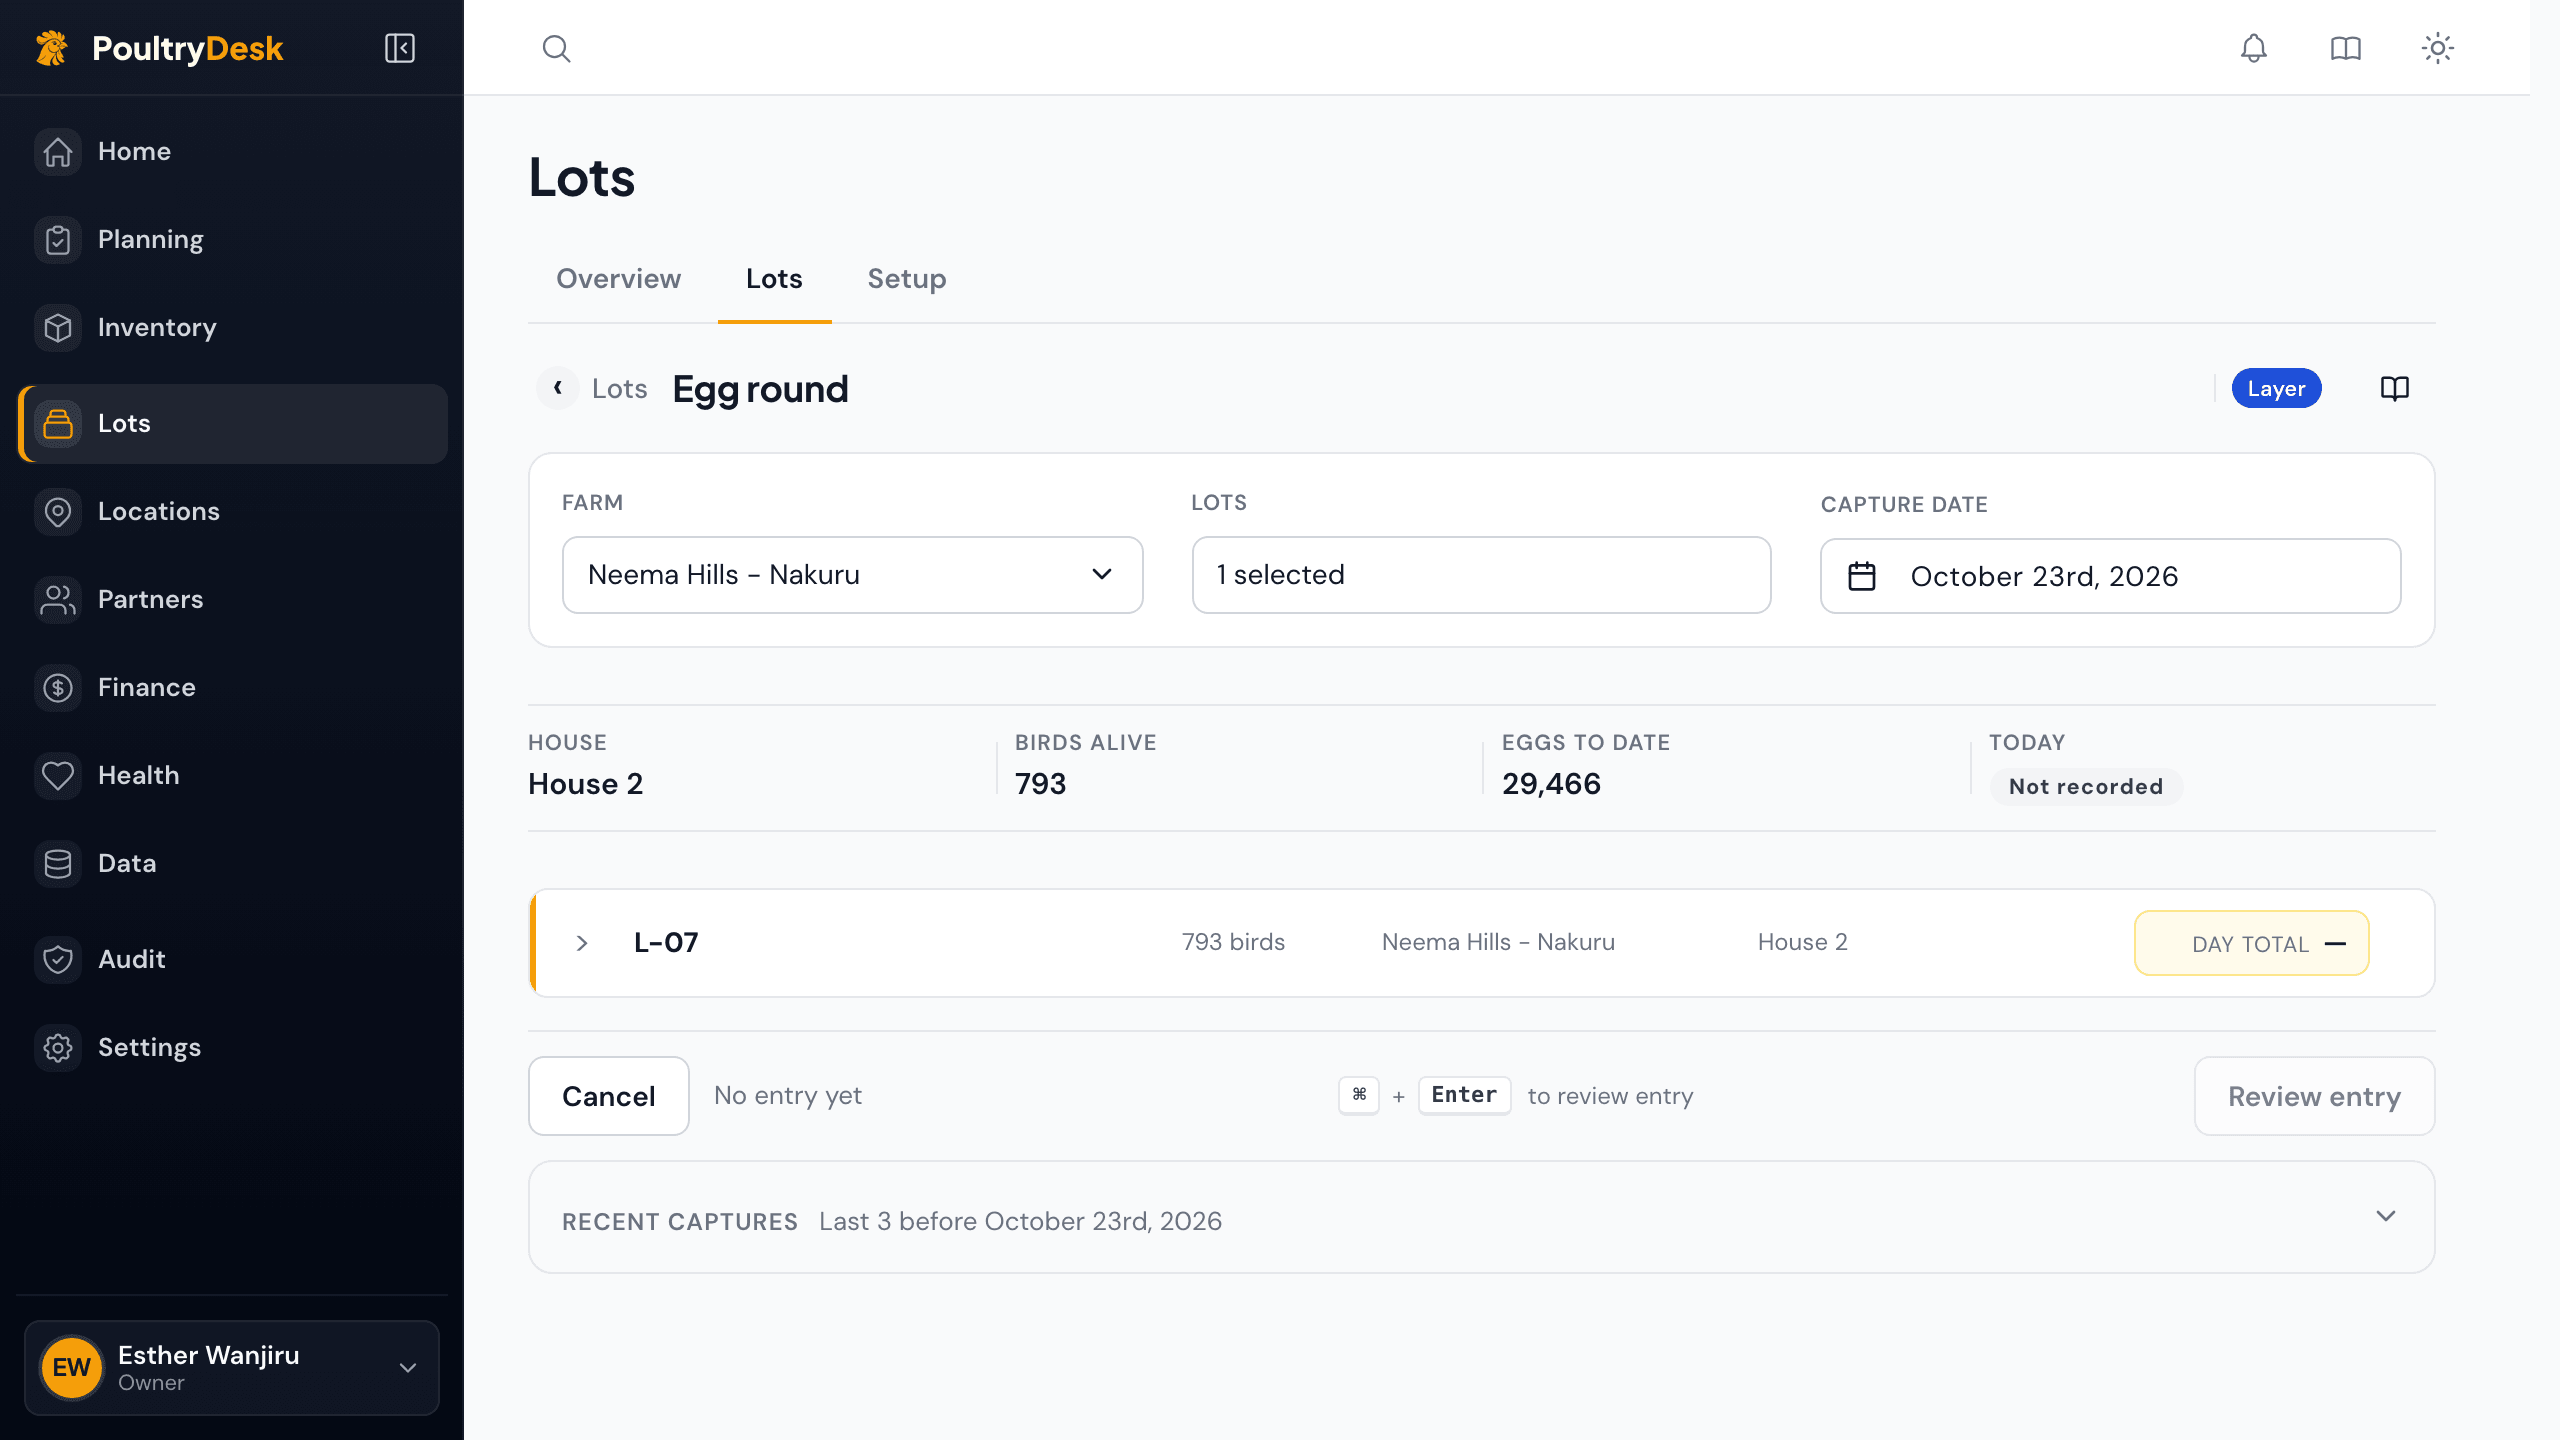This screenshot has width=2560, height=1440.
Task: Click the 793 birds alive value
Action: point(1040,784)
